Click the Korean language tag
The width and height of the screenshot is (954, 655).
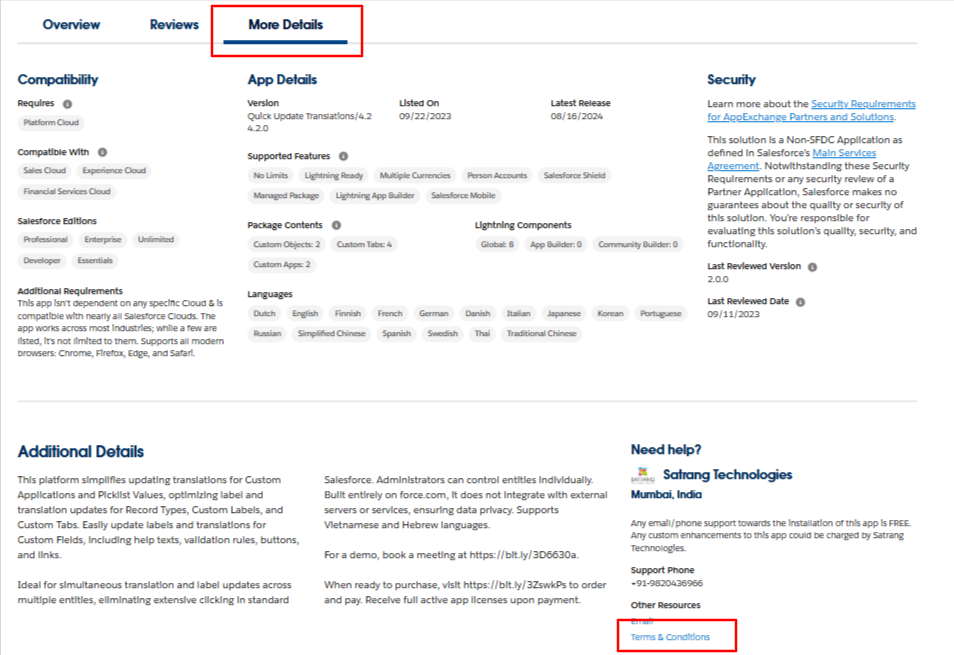(610, 313)
